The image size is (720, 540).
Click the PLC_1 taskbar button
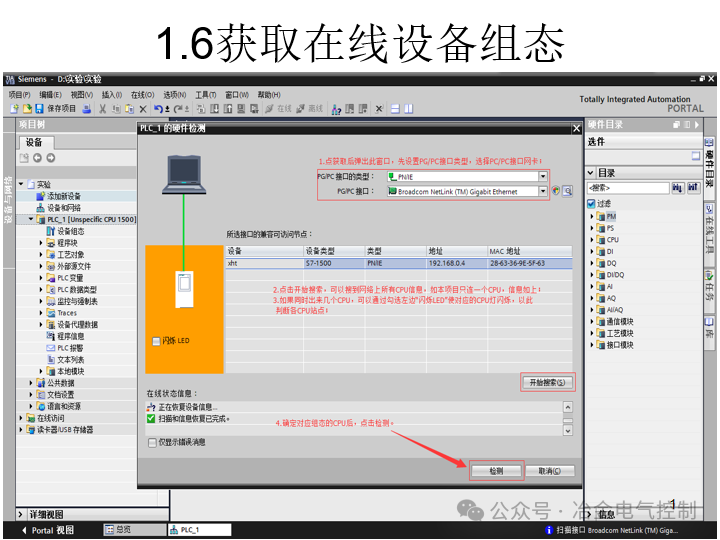pos(200,529)
